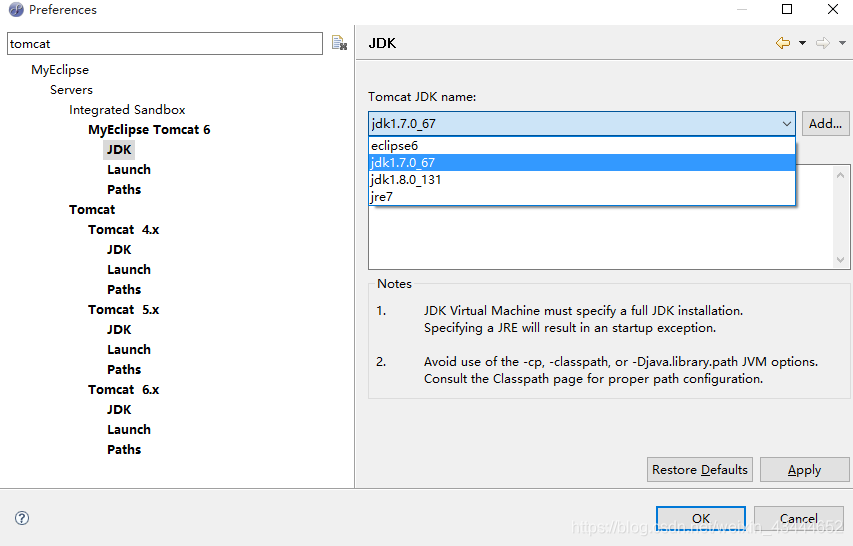Viewport: 853px width, 546px height.
Task: Click Restore Defaults button
Action: (x=700, y=469)
